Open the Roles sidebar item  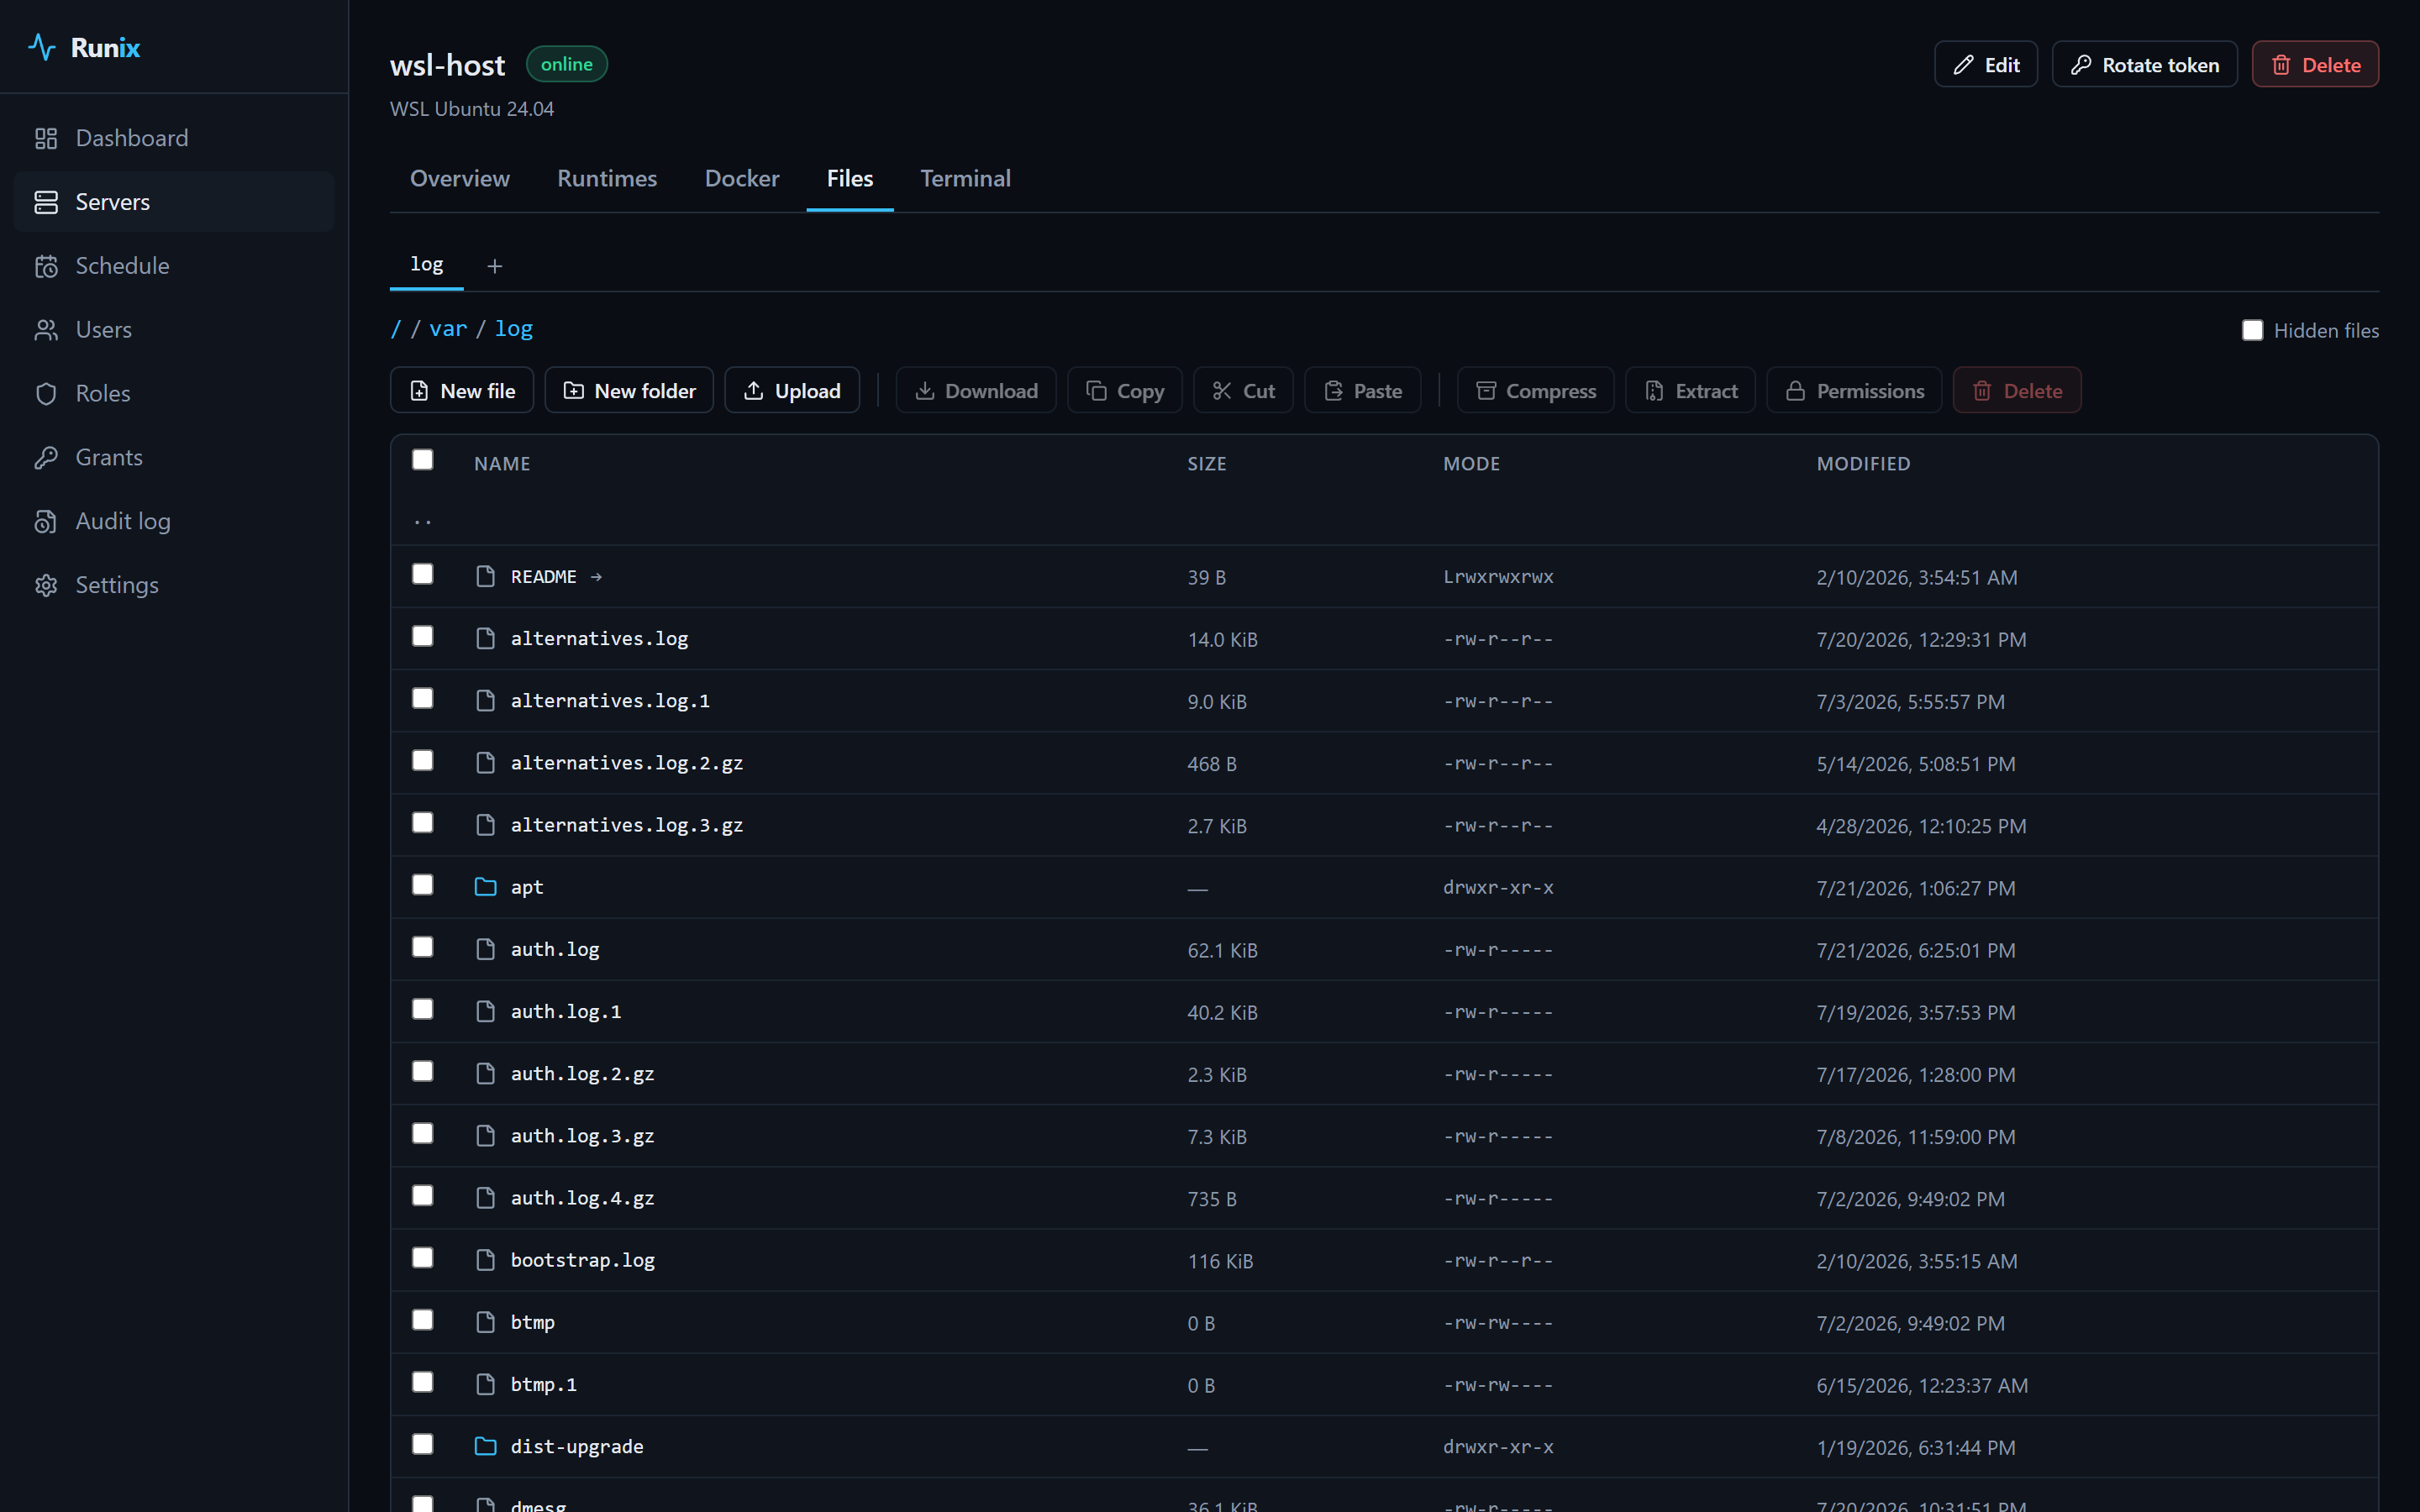[174, 394]
